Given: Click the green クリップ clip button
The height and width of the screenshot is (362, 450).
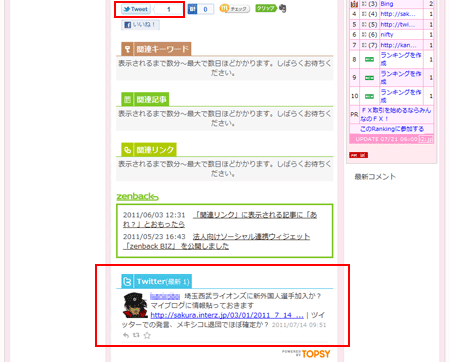Looking at the screenshot, I should [266, 8].
